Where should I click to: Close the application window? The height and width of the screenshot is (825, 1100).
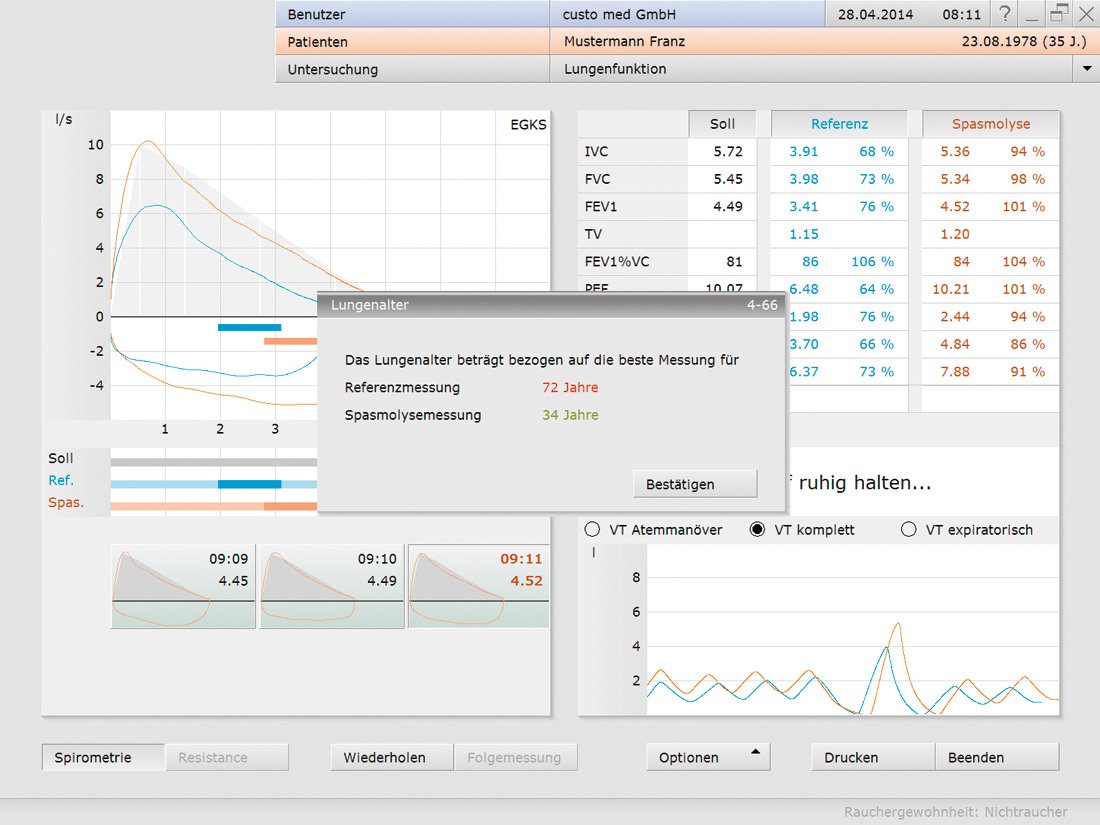[1085, 14]
